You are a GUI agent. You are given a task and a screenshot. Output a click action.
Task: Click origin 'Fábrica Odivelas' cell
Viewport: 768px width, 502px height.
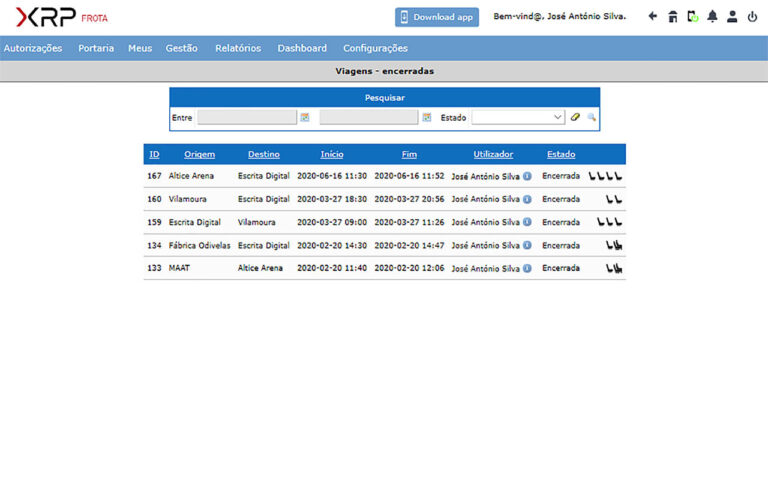pos(199,245)
